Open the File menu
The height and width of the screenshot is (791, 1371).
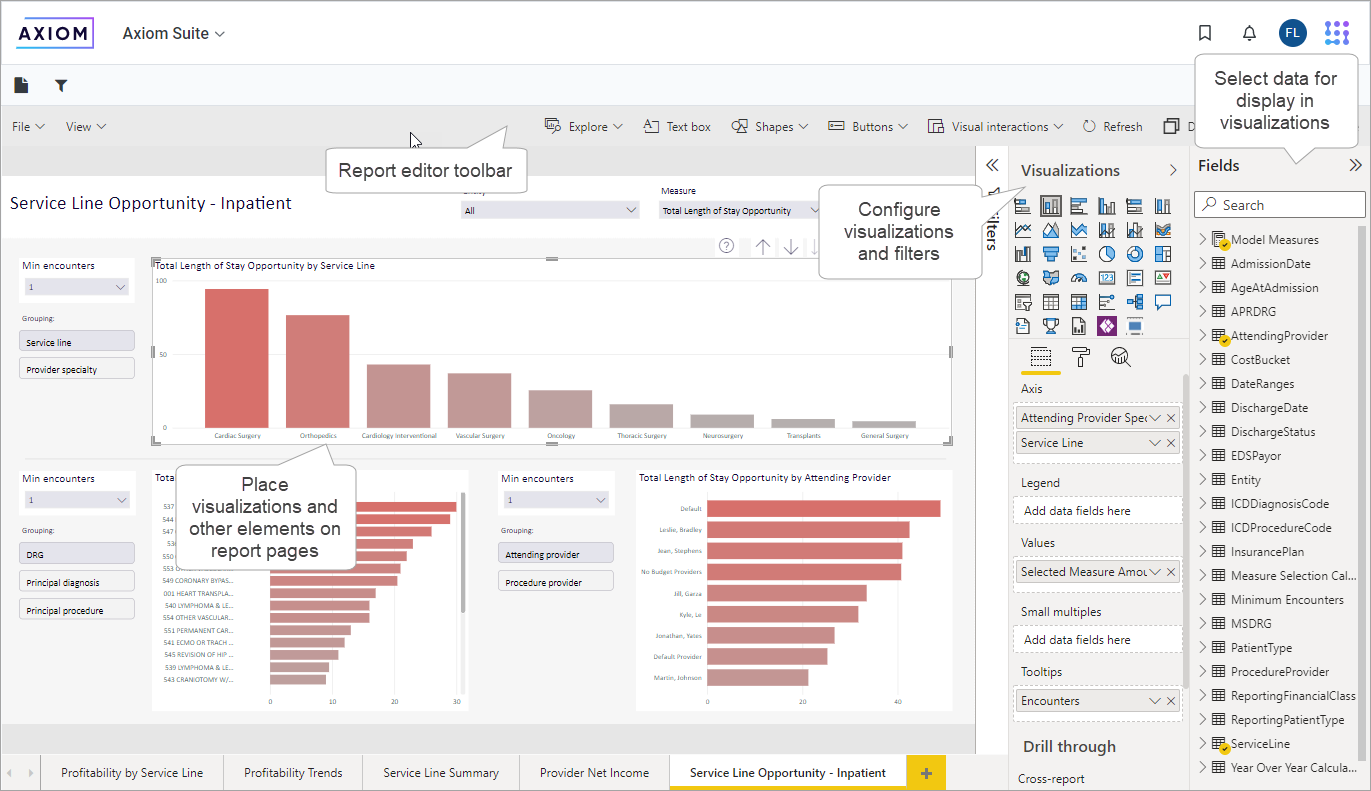28,127
